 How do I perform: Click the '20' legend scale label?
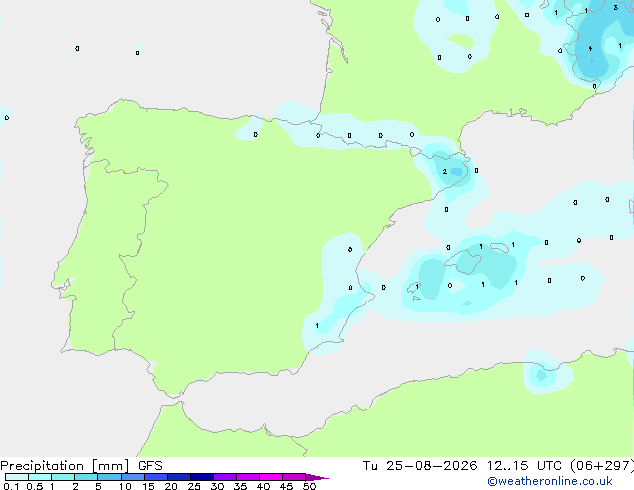click(171, 486)
